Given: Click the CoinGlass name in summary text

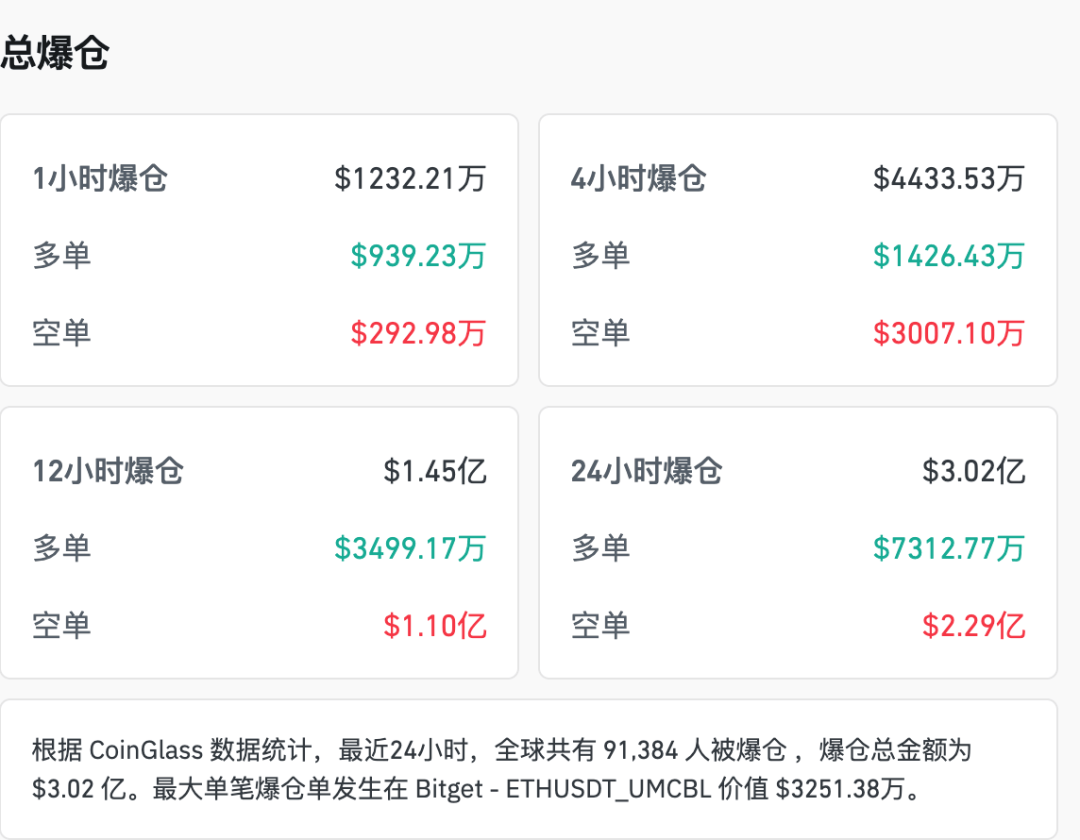Looking at the screenshot, I should [146, 750].
